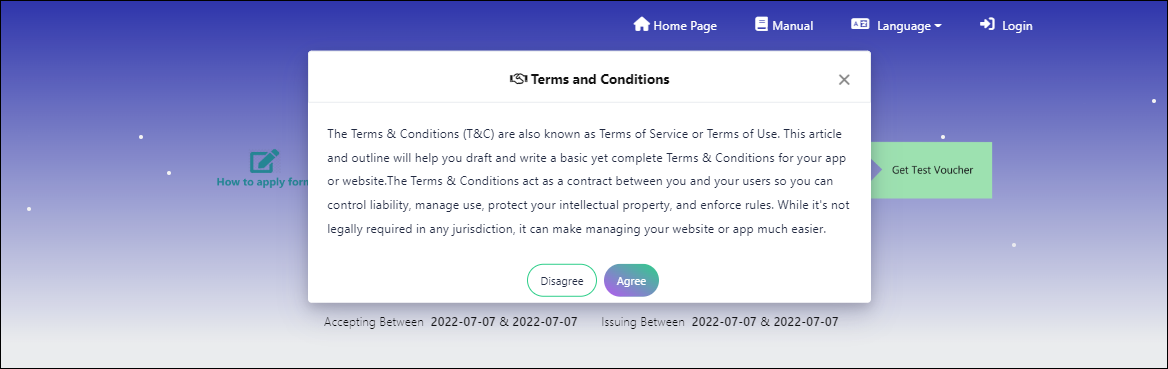The height and width of the screenshot is (369, 1168).
Task: Click the Accepting Between date range
Action: [x=451, y=322]
